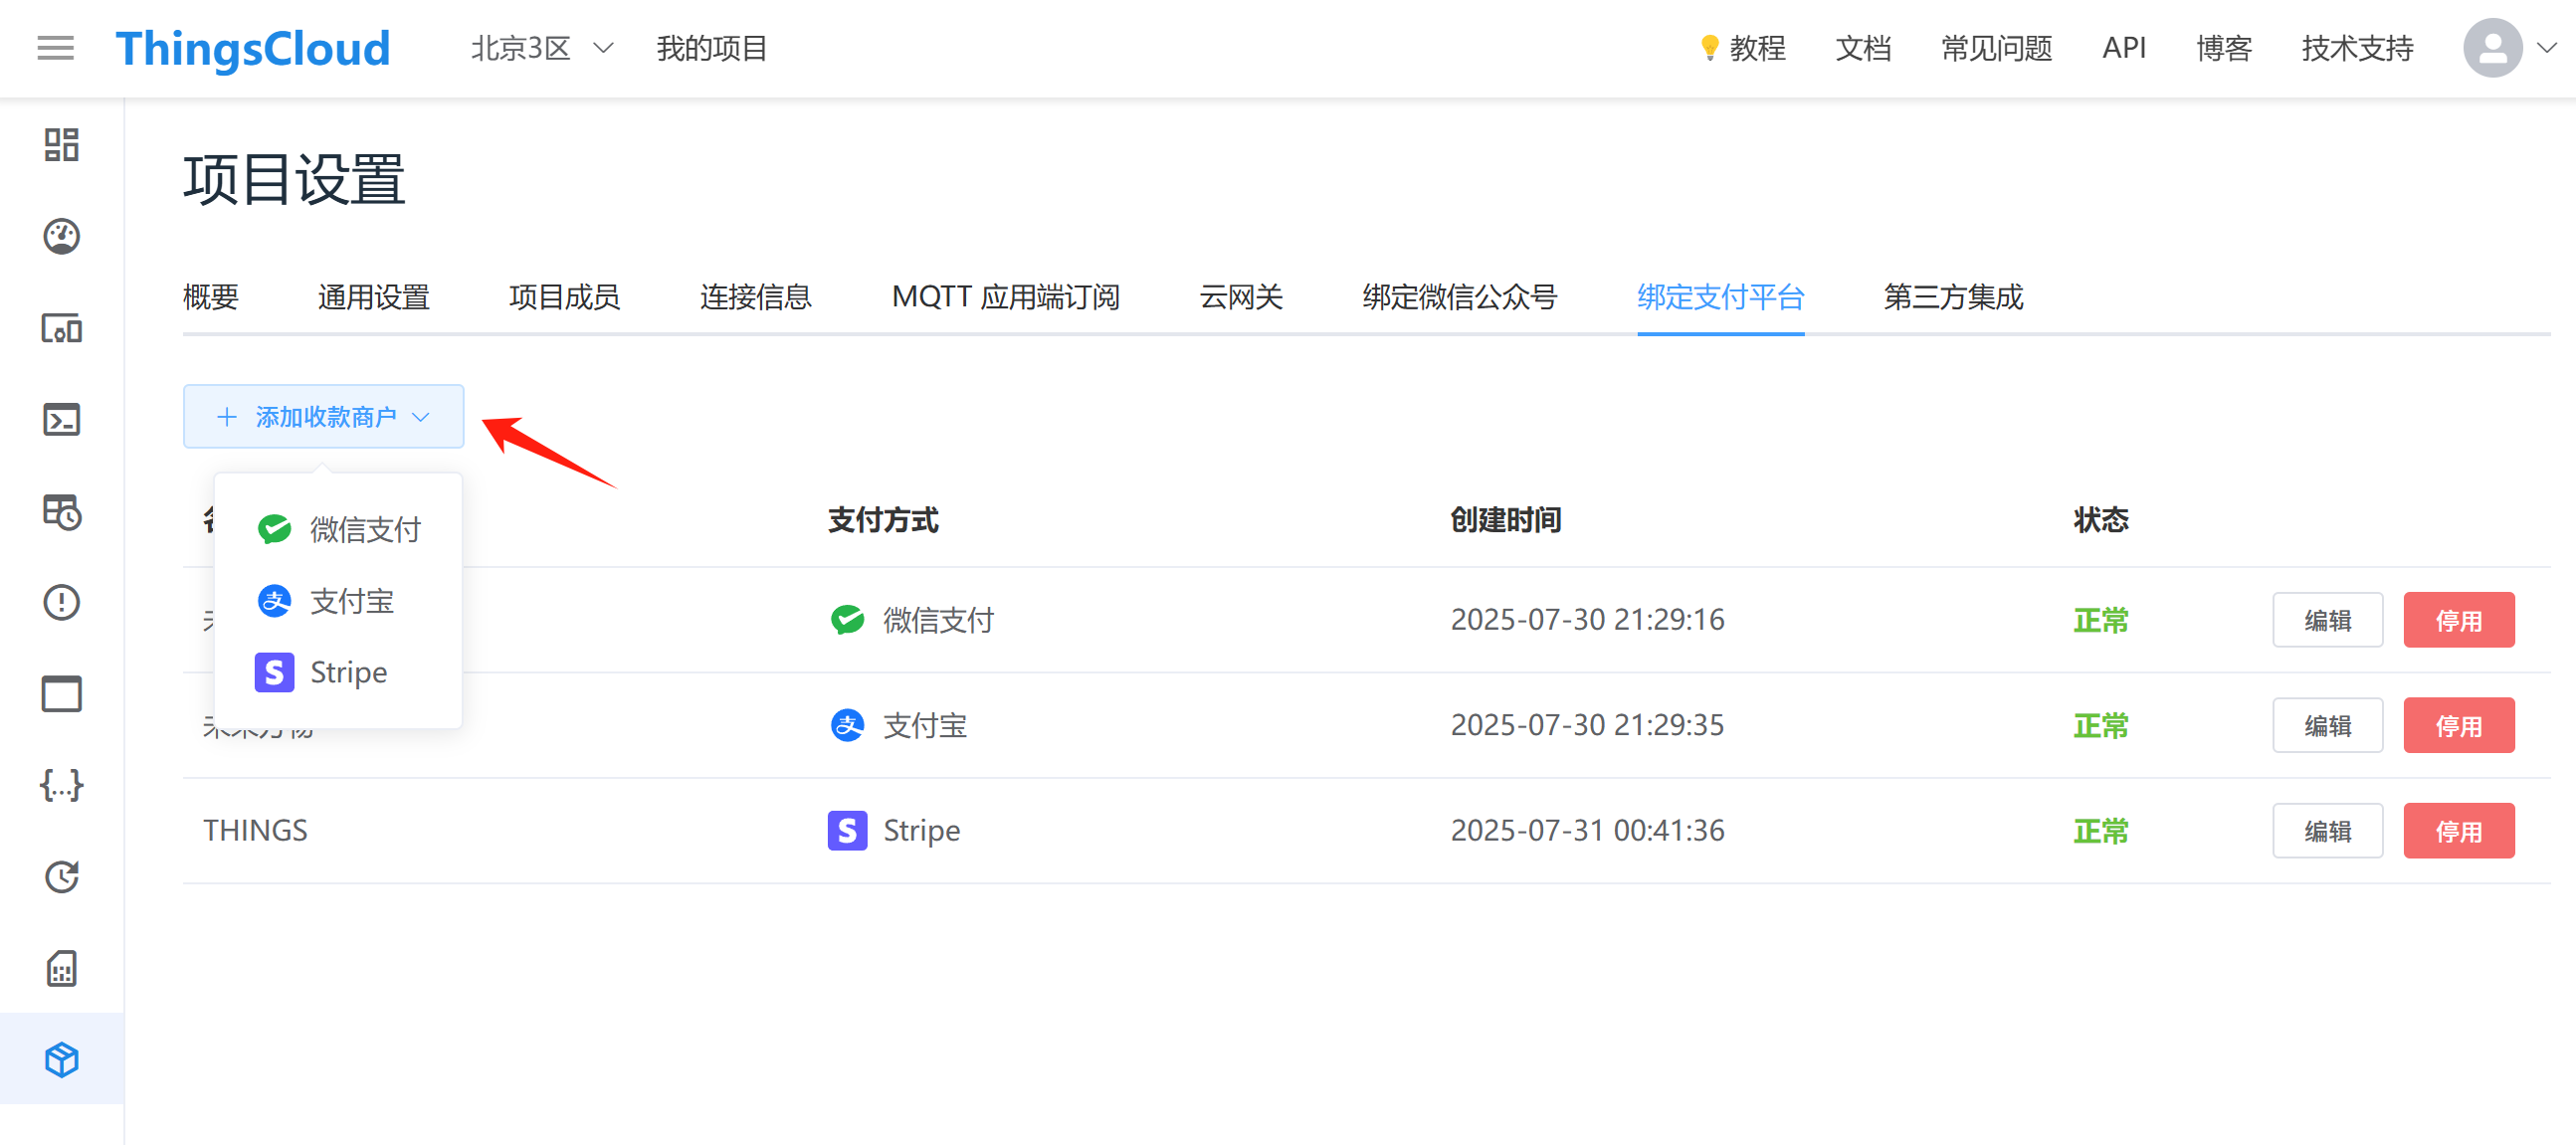The width and height of the screenshot is (2576, 1145).
Task: Click 正常 status in 微信支付 row
Action: tap(2101, 620)
